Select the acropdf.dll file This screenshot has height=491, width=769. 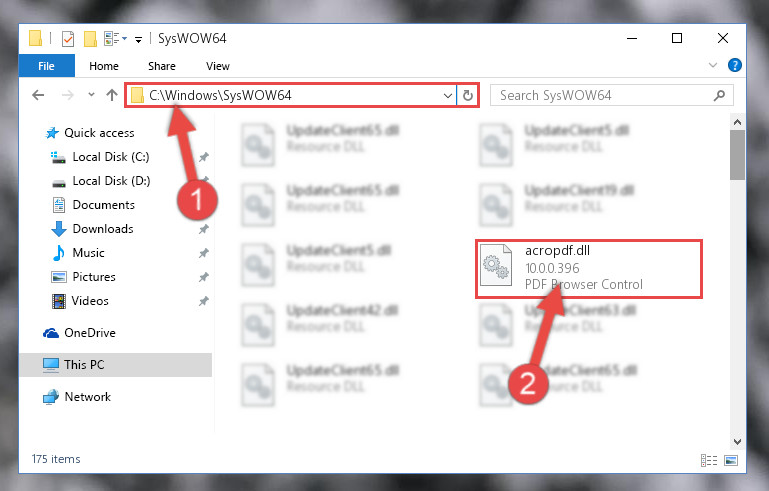(589, 268)
